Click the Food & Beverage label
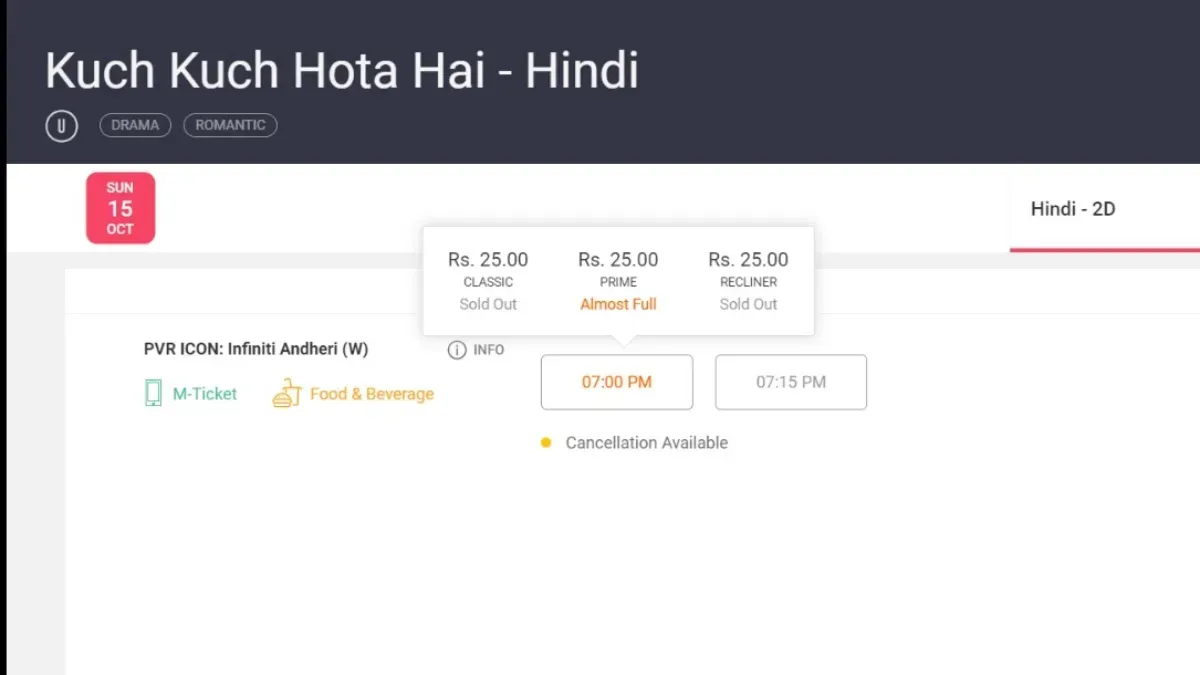This screenshot has height=675, width=1200. pos(372,394)
